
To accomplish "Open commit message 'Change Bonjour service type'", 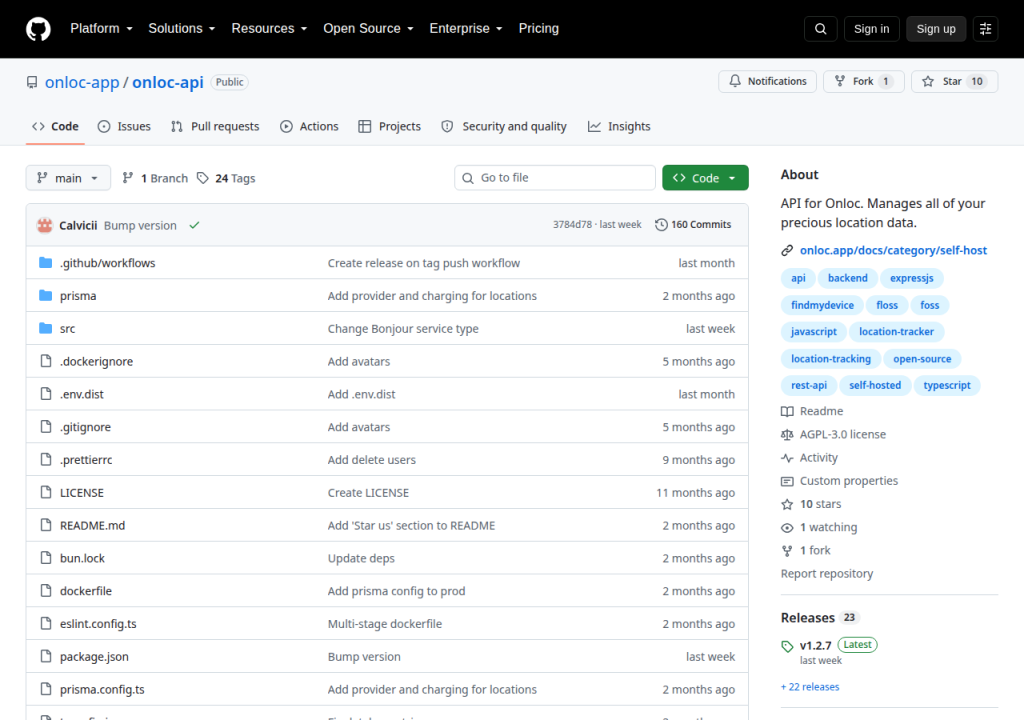I will point(403,329).
